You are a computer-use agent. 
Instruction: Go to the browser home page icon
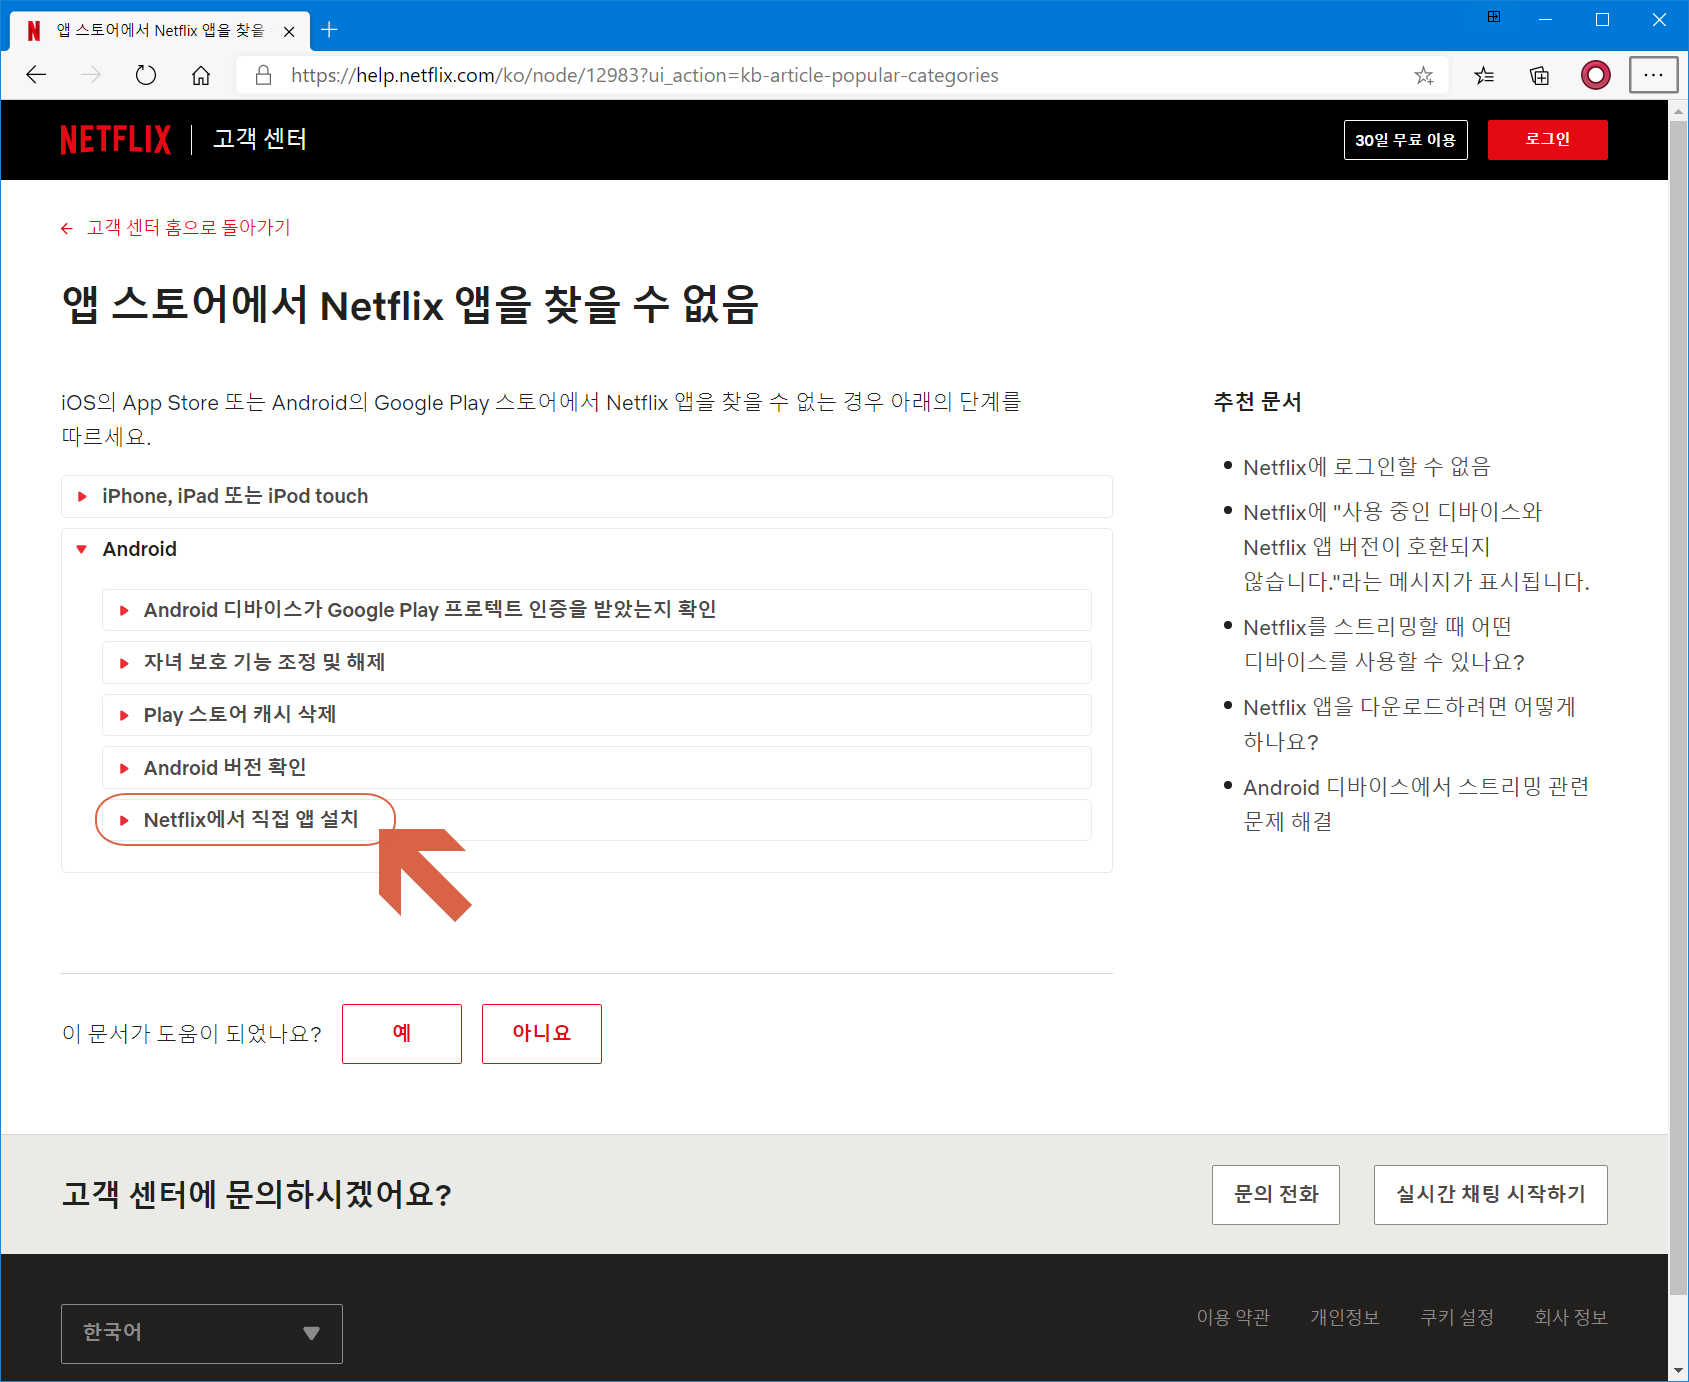(x=201, y=75)
